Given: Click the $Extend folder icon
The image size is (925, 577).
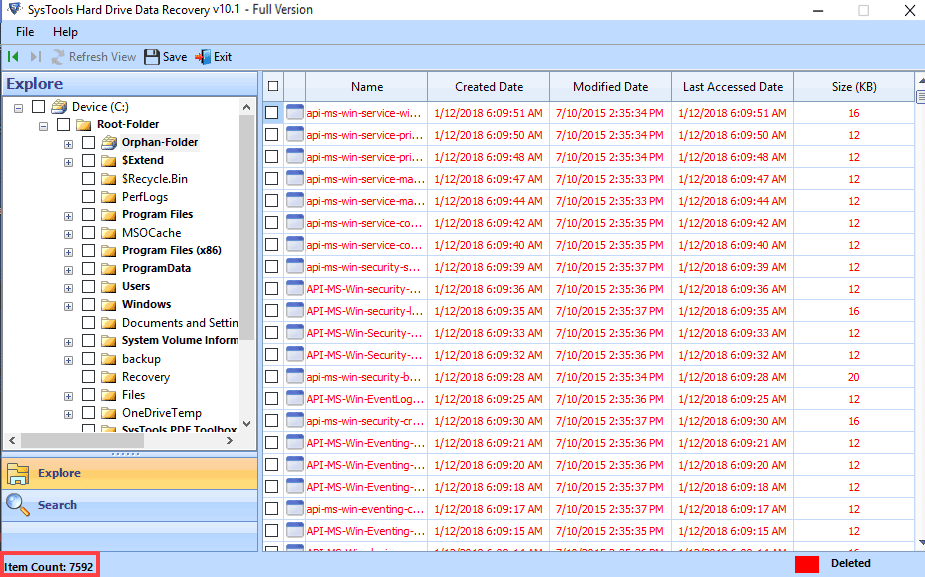Looking at the screenshot, I should (109, 160).
